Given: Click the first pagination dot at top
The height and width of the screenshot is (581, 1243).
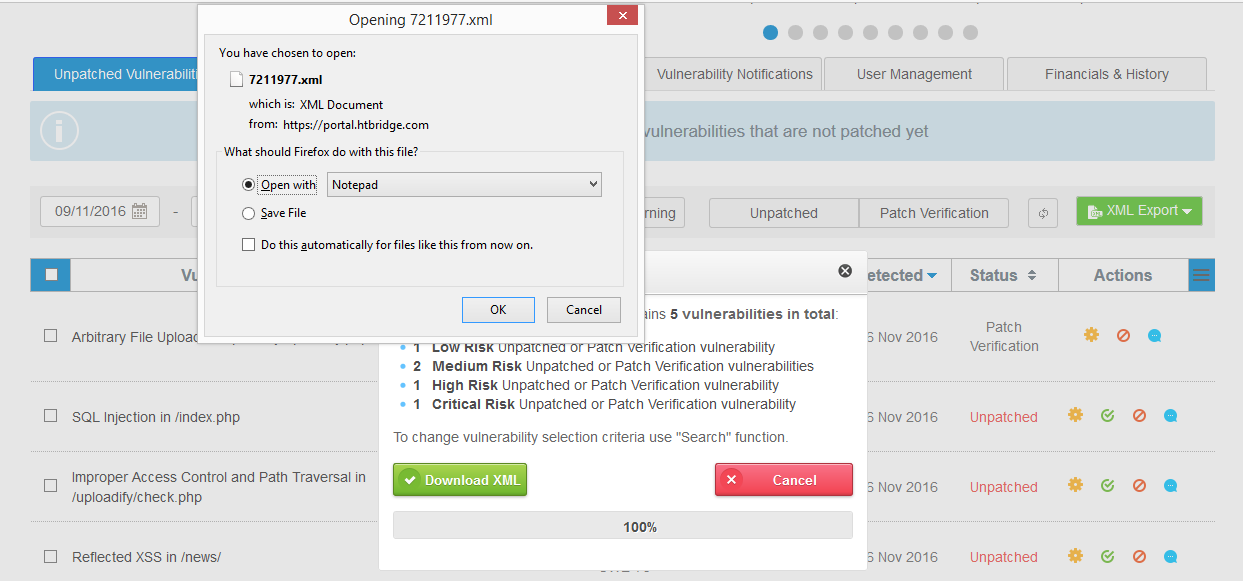Looking at the screenshot, I should (770, 32).
